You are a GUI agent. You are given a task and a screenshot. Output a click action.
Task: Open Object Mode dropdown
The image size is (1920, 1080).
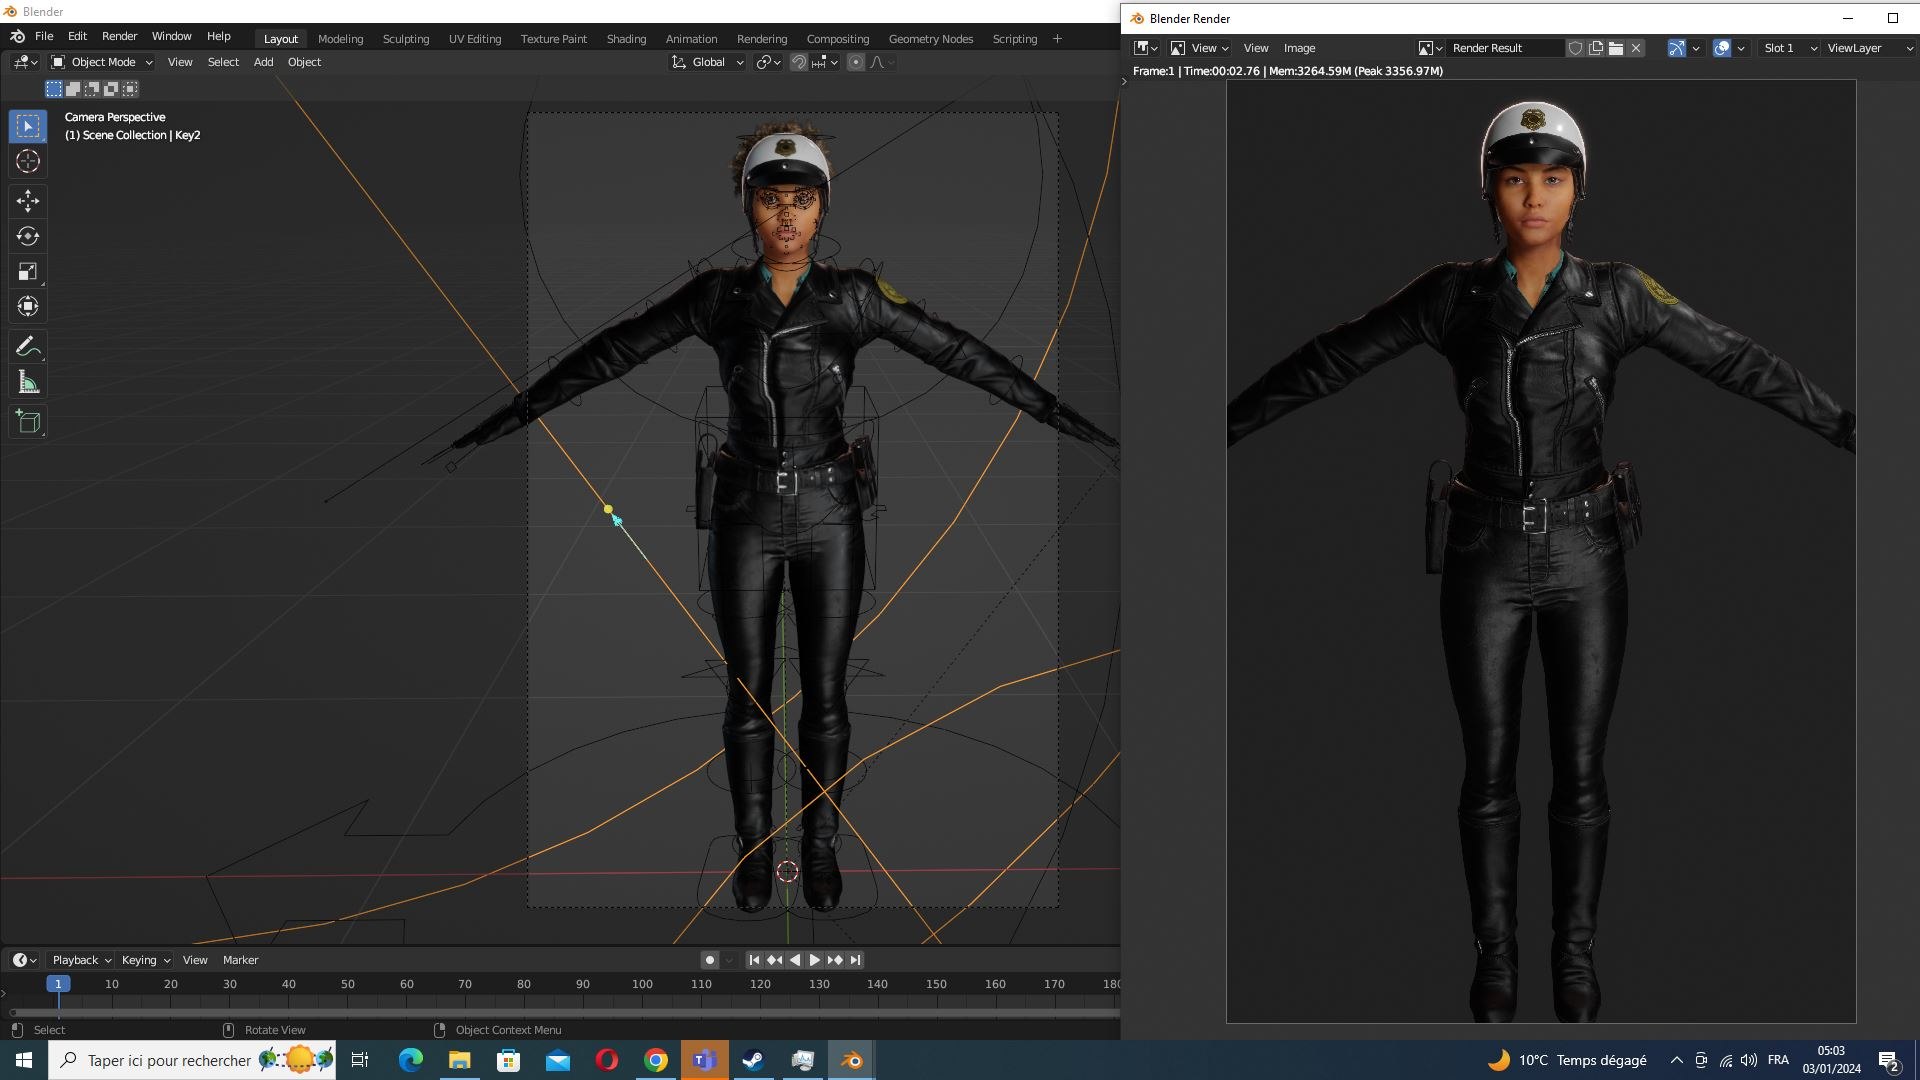point(102,62)
